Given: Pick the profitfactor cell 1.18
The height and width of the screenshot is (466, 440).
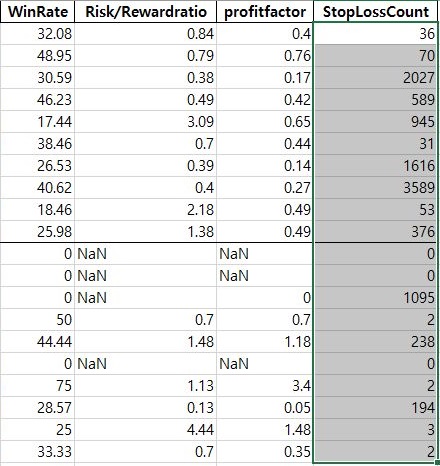Looking at the screenshot, I should (x=265, y=342).
